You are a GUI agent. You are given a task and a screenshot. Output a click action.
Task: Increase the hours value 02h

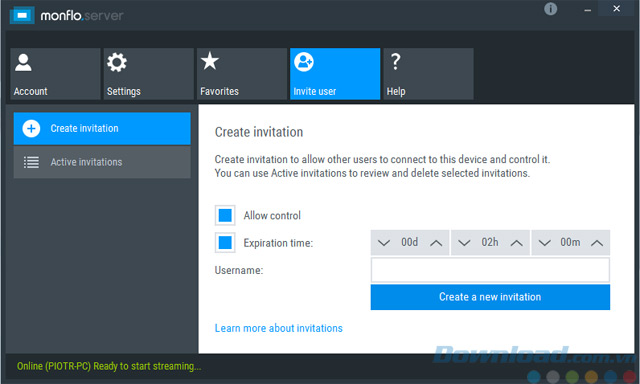(516, 243)
